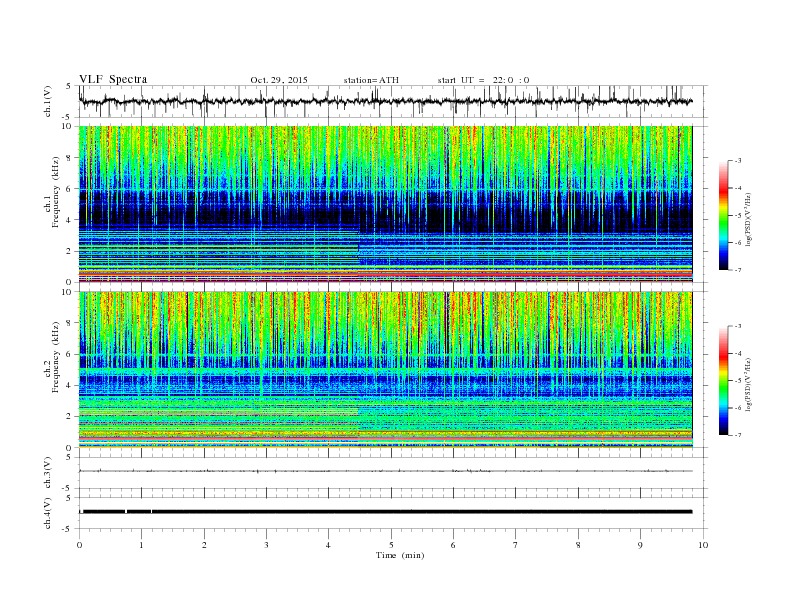The image size is (792, 612).
Task: Click the ch.2 "Frequency (kHz)" axis label
Action: pyautogui.click(x=56, y=357)
